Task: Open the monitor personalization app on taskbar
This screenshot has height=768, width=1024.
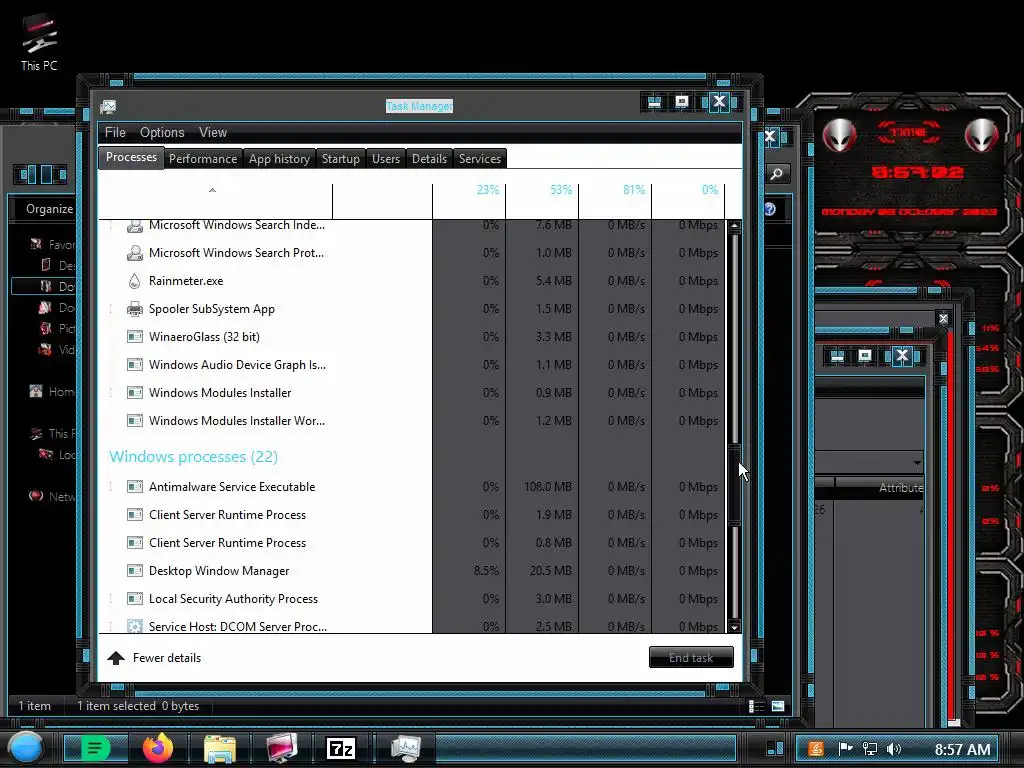Action: (282, 748)
